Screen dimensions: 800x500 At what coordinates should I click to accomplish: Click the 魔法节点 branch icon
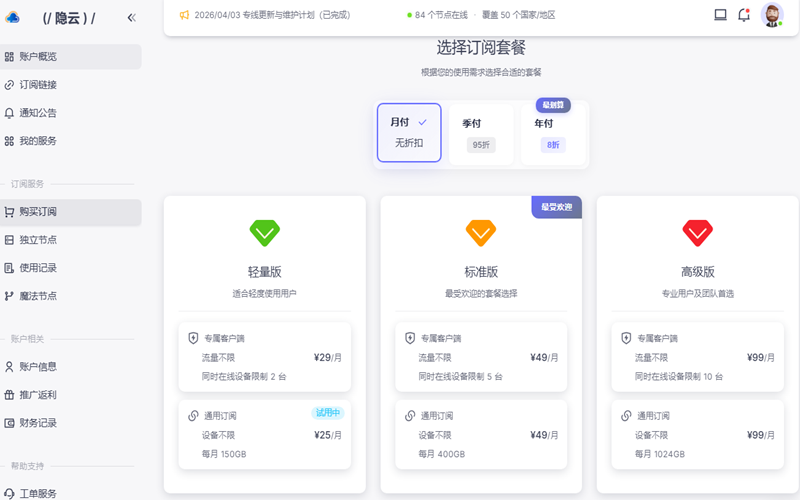tap(9, 296)
